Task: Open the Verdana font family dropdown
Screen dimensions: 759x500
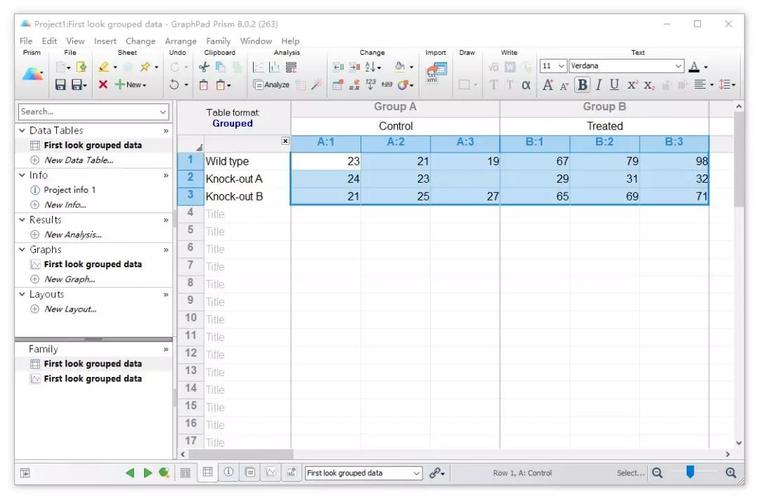Action: coord(679,66)
